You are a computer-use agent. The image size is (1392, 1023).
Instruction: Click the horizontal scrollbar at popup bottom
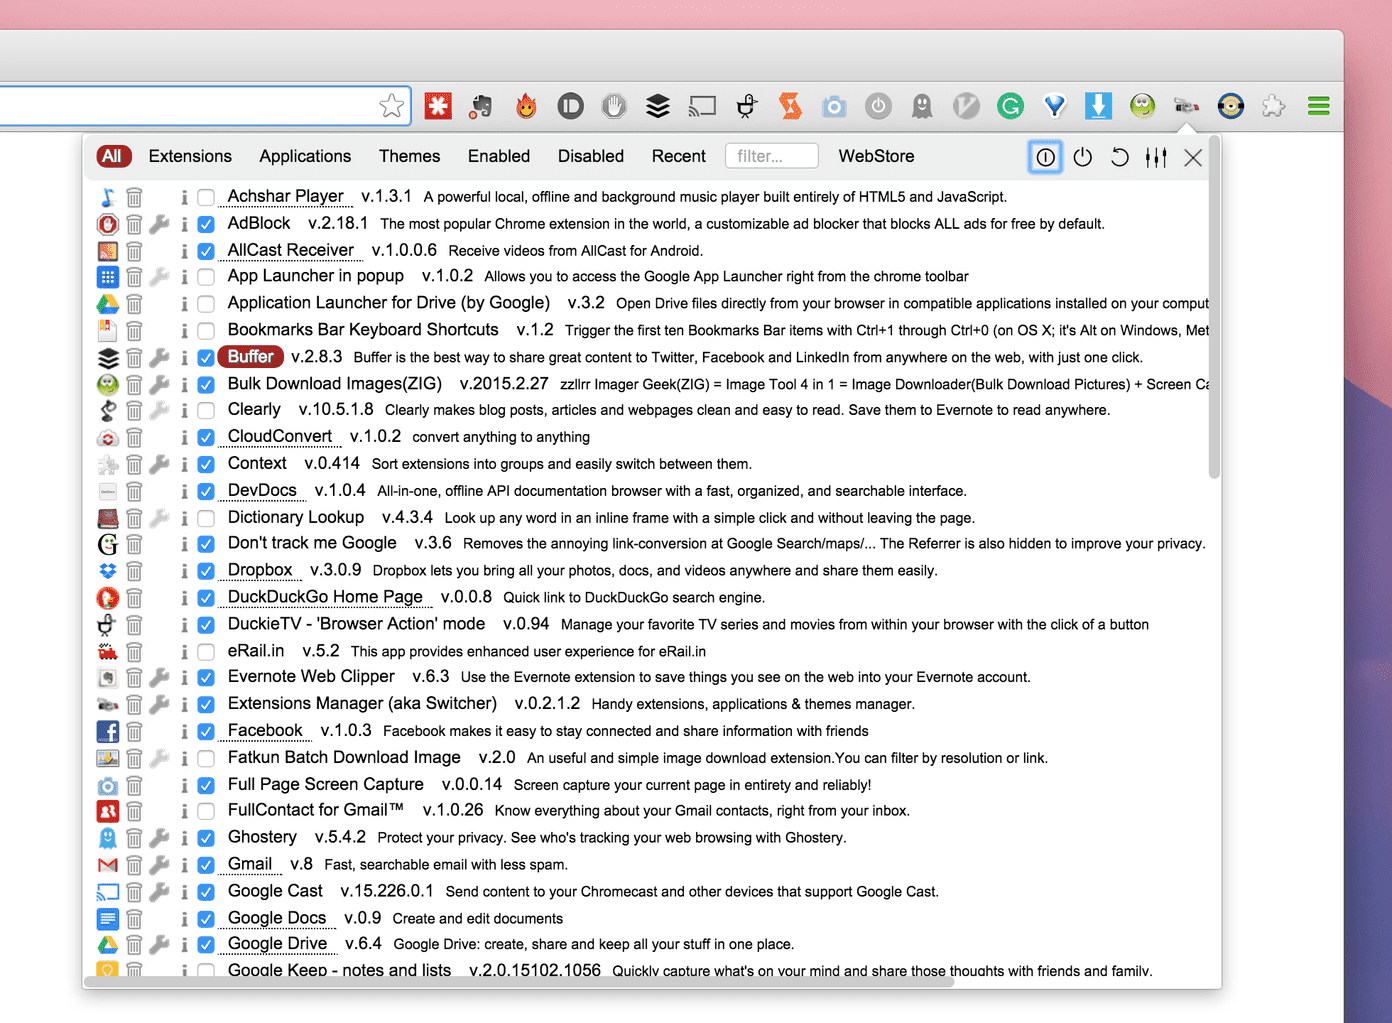point(519,982)
